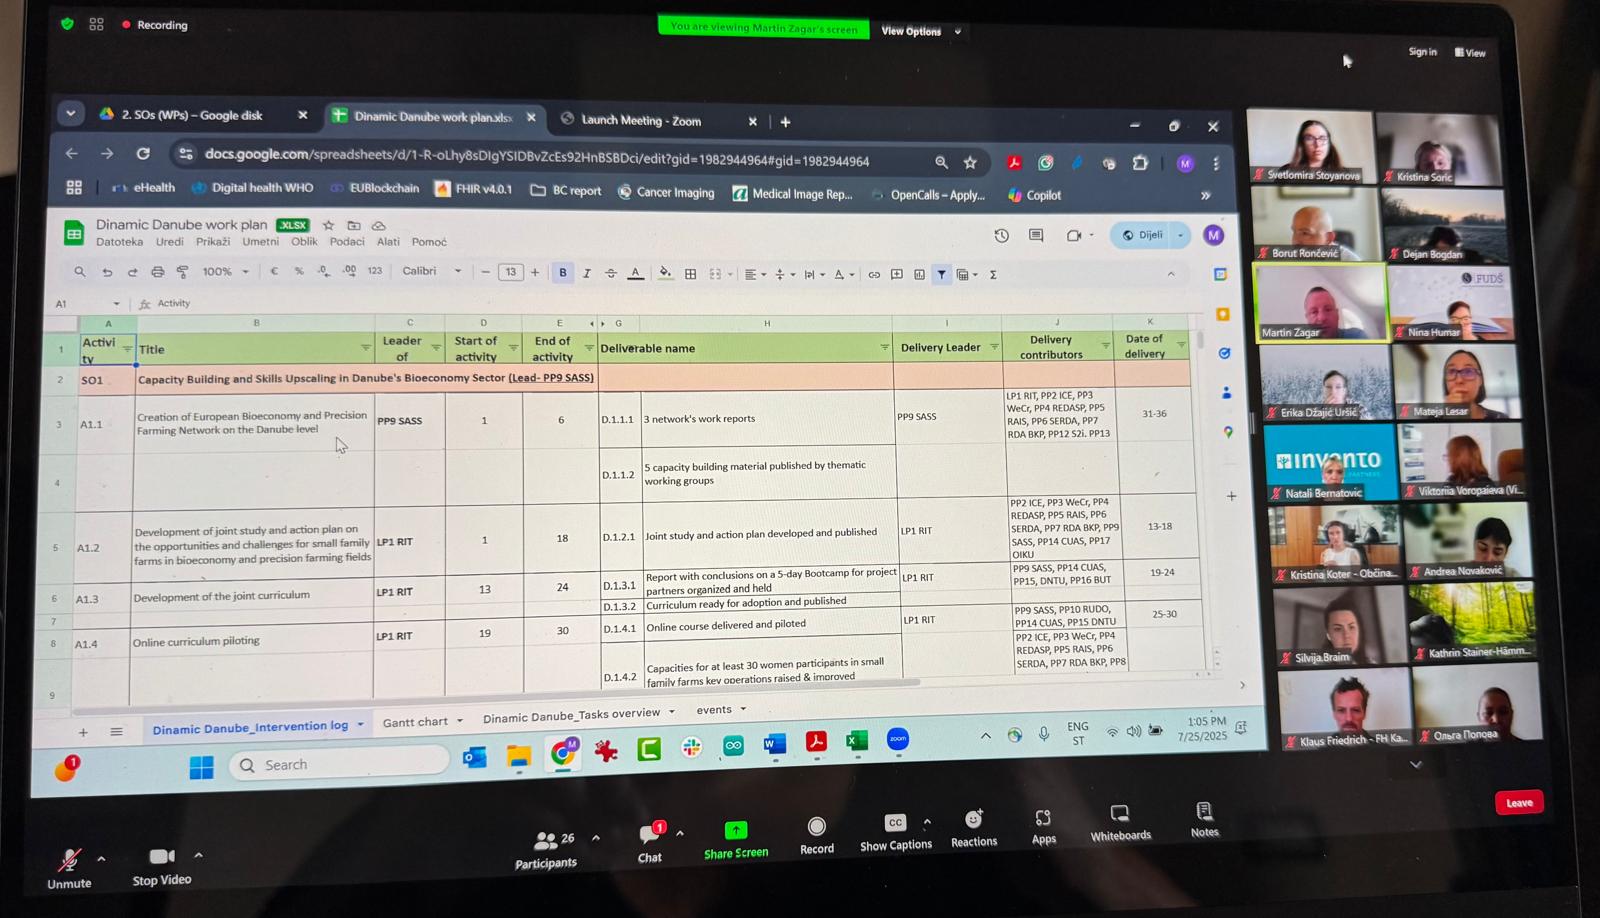1600x918 pixels.
Task: Open the Calibri font dropdown
Action: [x=431, y=271]
